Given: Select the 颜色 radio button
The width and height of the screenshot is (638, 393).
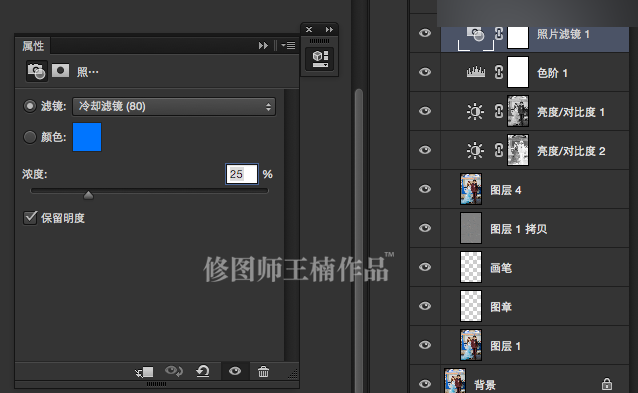Looking at the screenshot, I should (30, 137).
